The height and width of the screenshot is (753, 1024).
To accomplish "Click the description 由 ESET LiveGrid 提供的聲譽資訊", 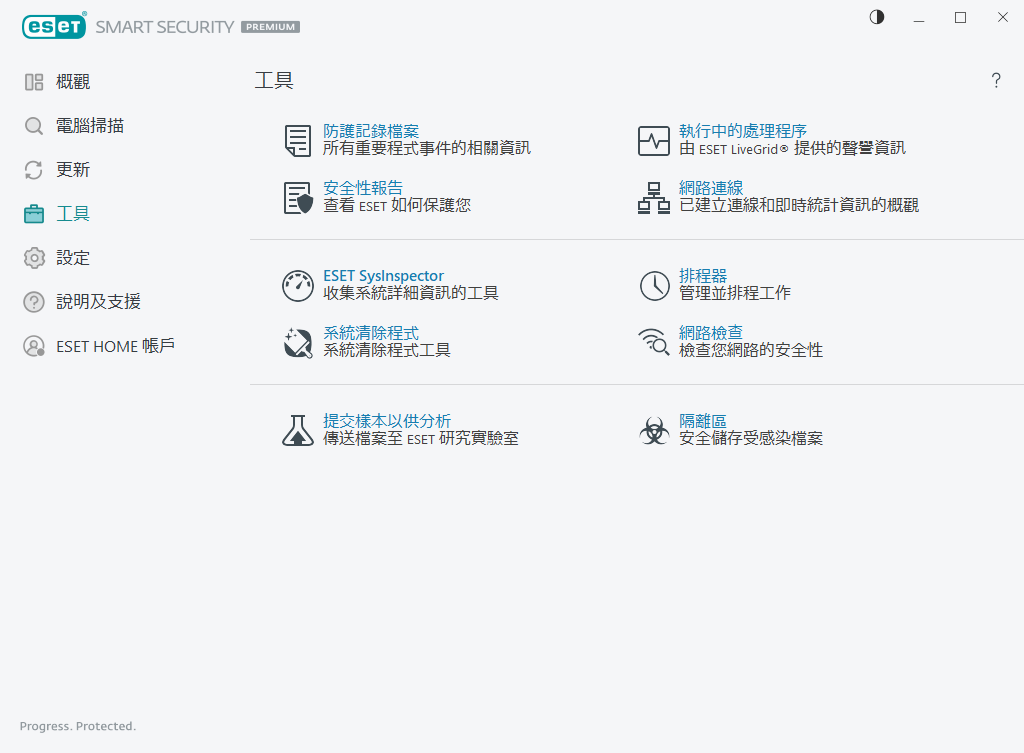I will (793, 148).
